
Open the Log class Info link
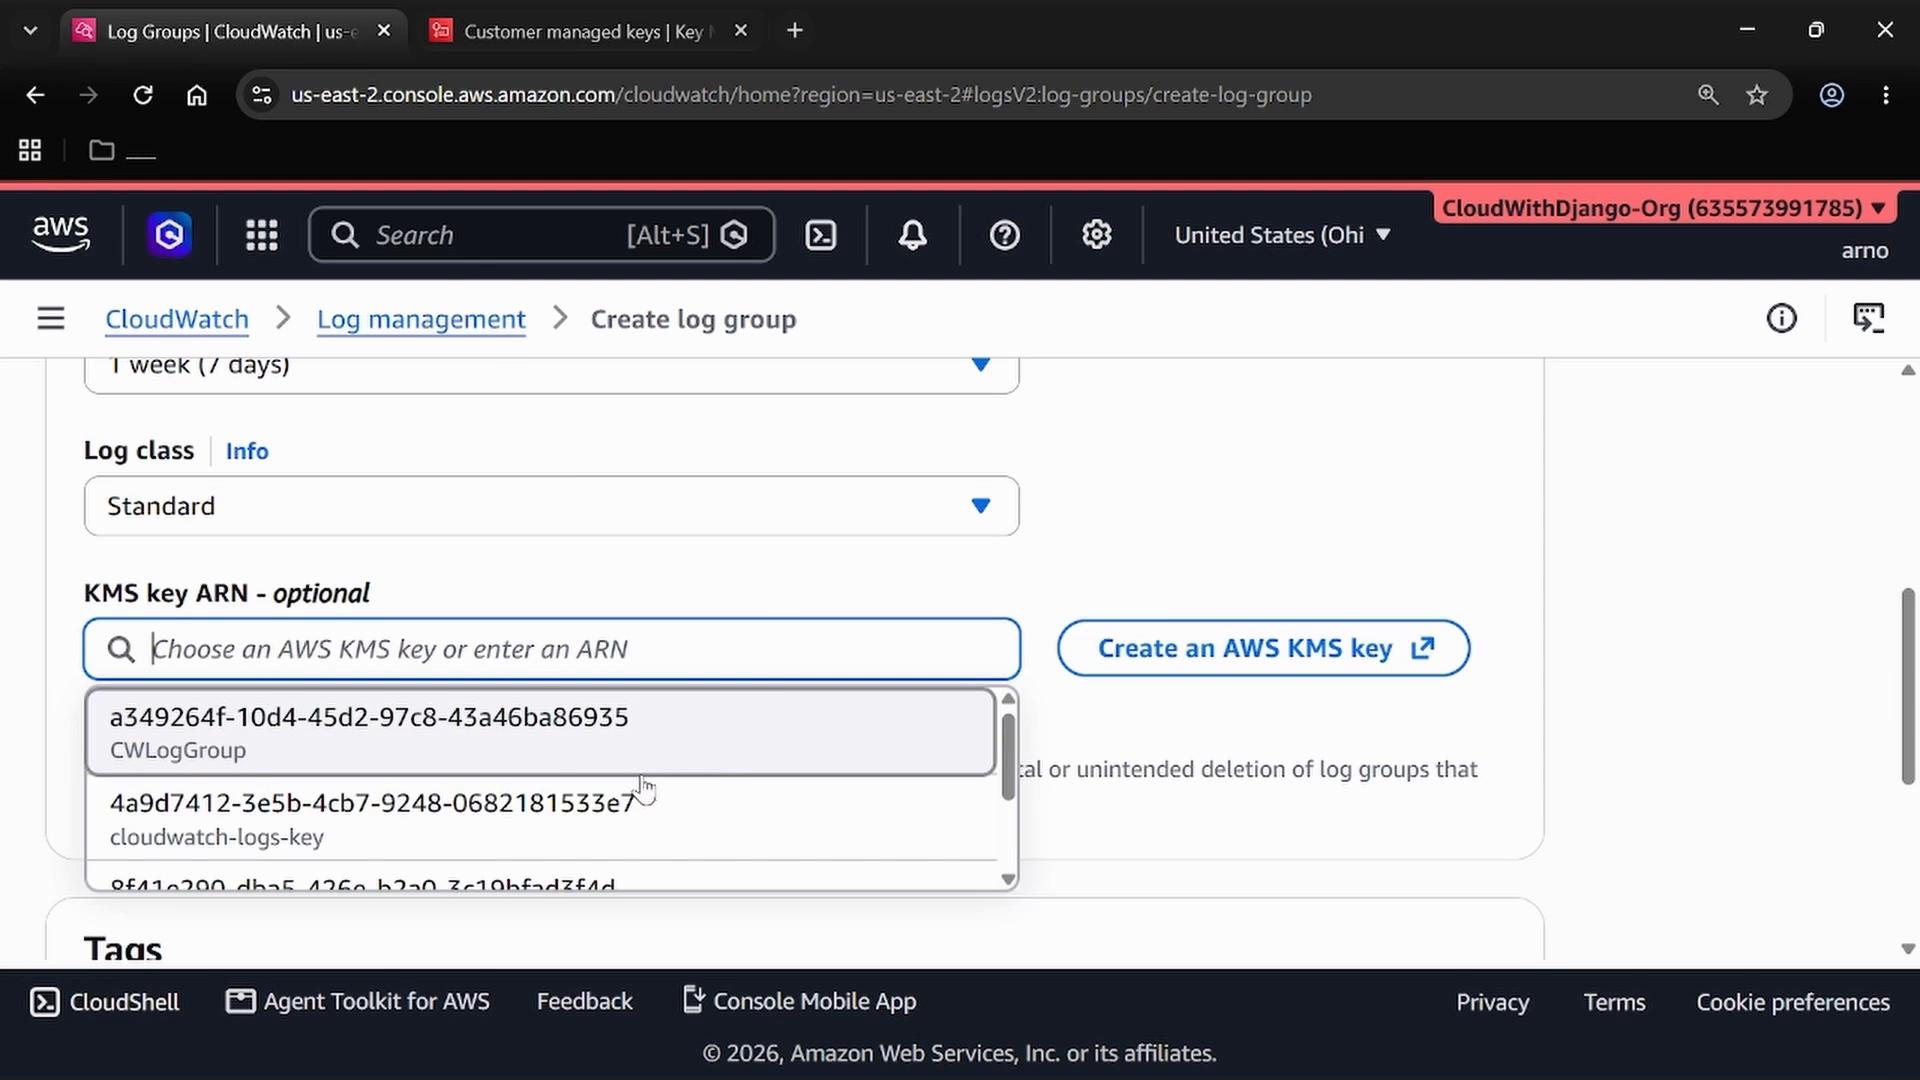click(247, 451)
